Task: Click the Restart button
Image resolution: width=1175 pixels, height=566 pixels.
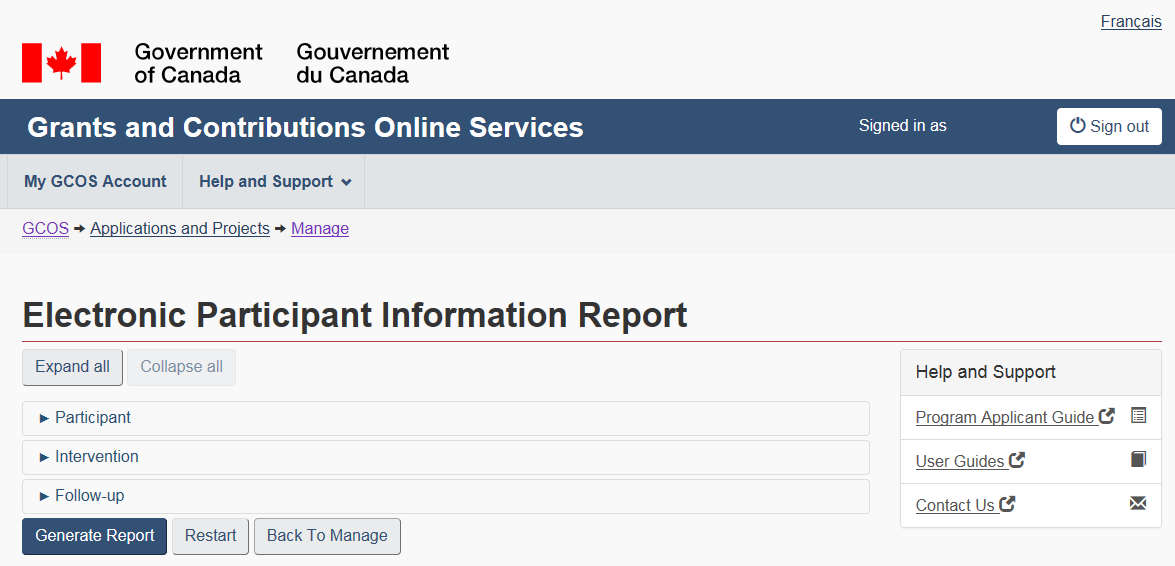Action: [x=210, y=536]
